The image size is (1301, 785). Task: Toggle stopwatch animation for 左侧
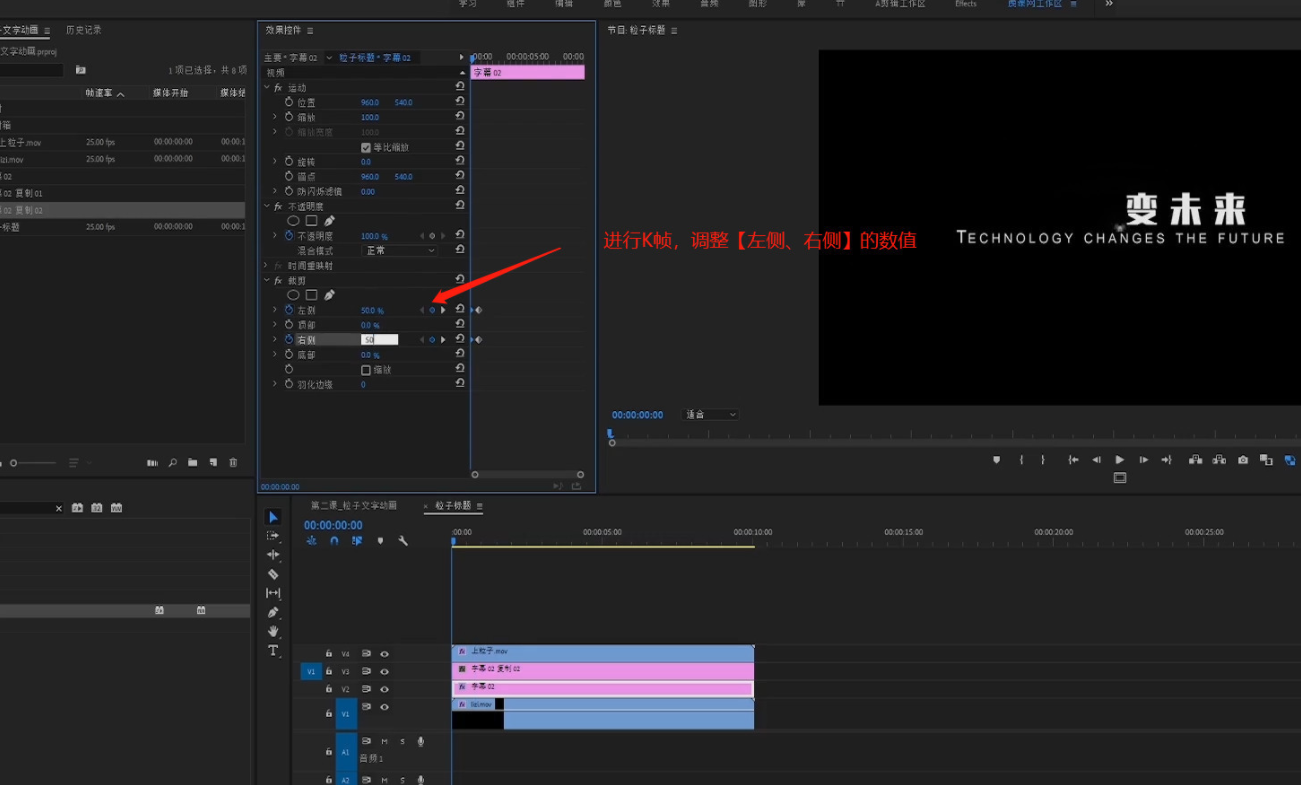(289, 310)
